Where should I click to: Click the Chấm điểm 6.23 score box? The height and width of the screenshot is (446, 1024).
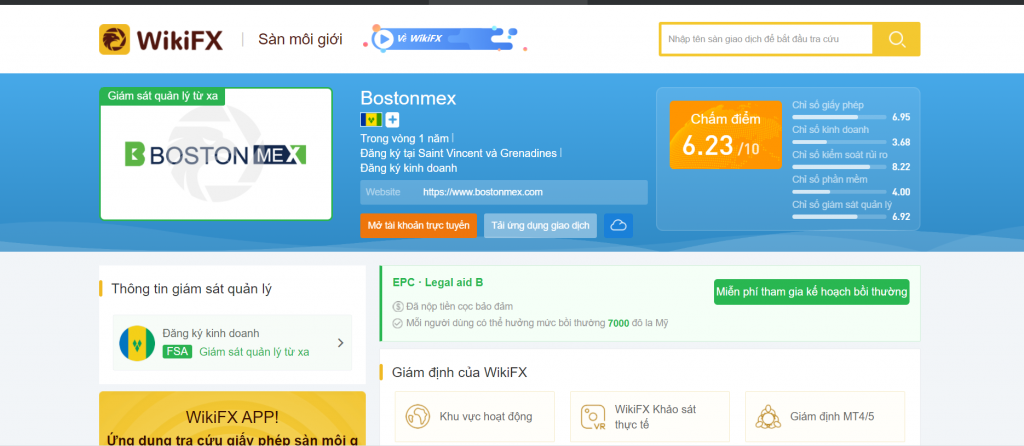(726, 135)
